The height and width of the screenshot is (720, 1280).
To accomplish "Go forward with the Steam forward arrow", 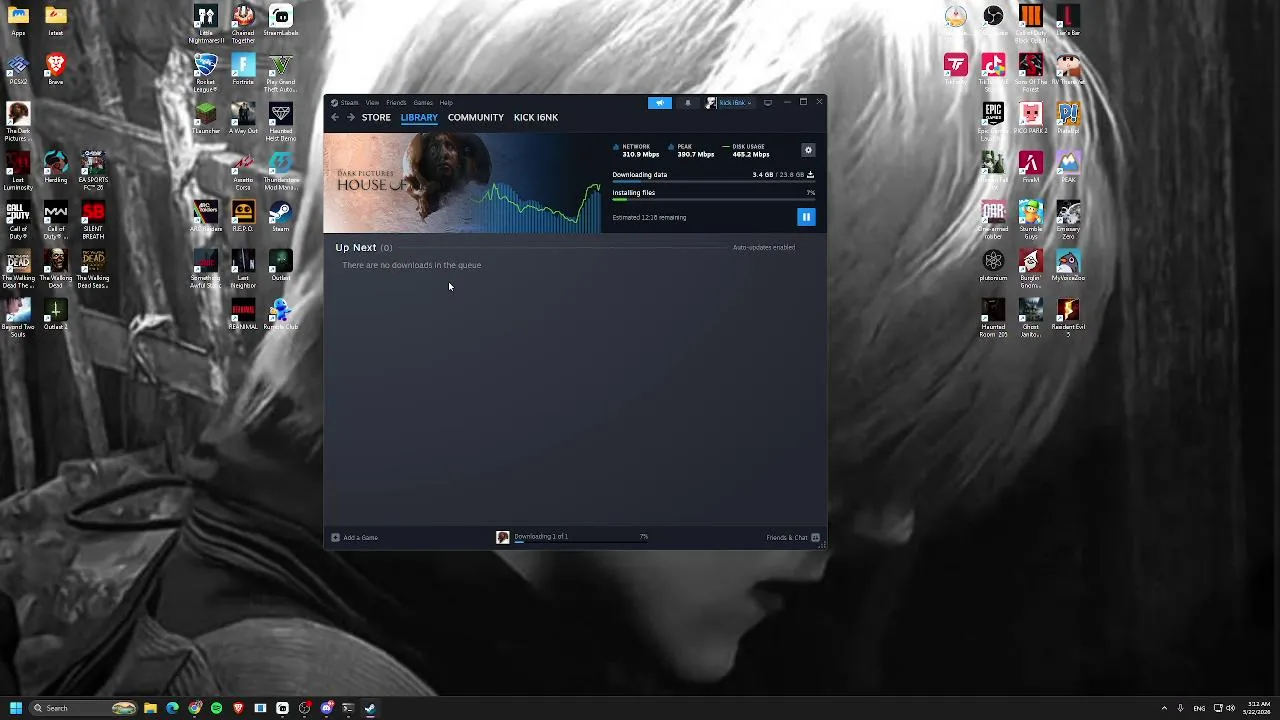I will 350,117.
